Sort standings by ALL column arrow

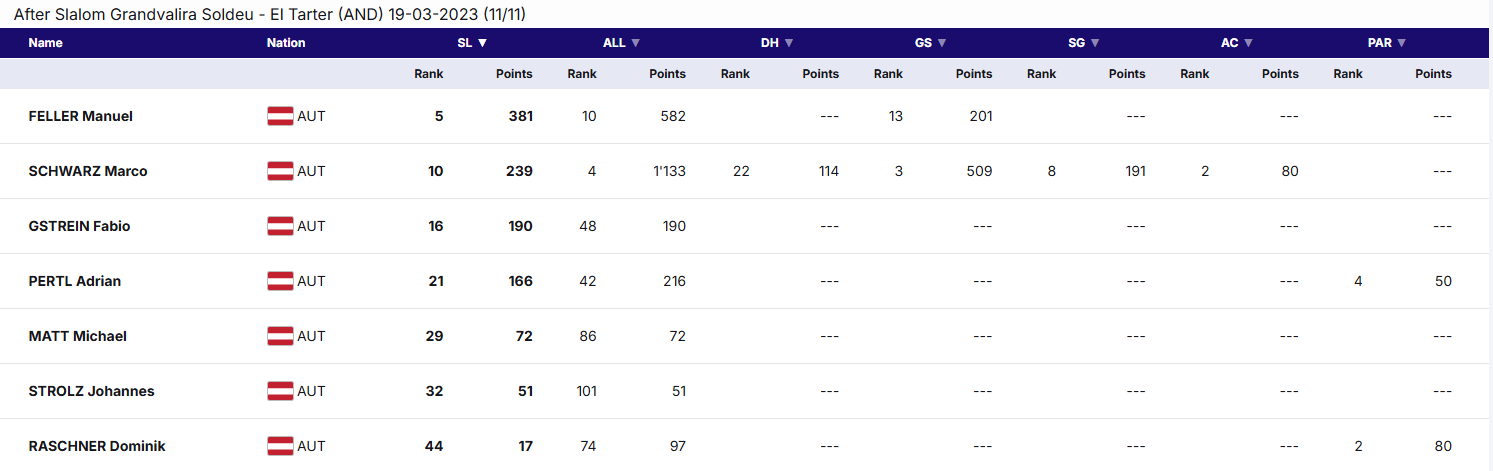click(635, 43)
